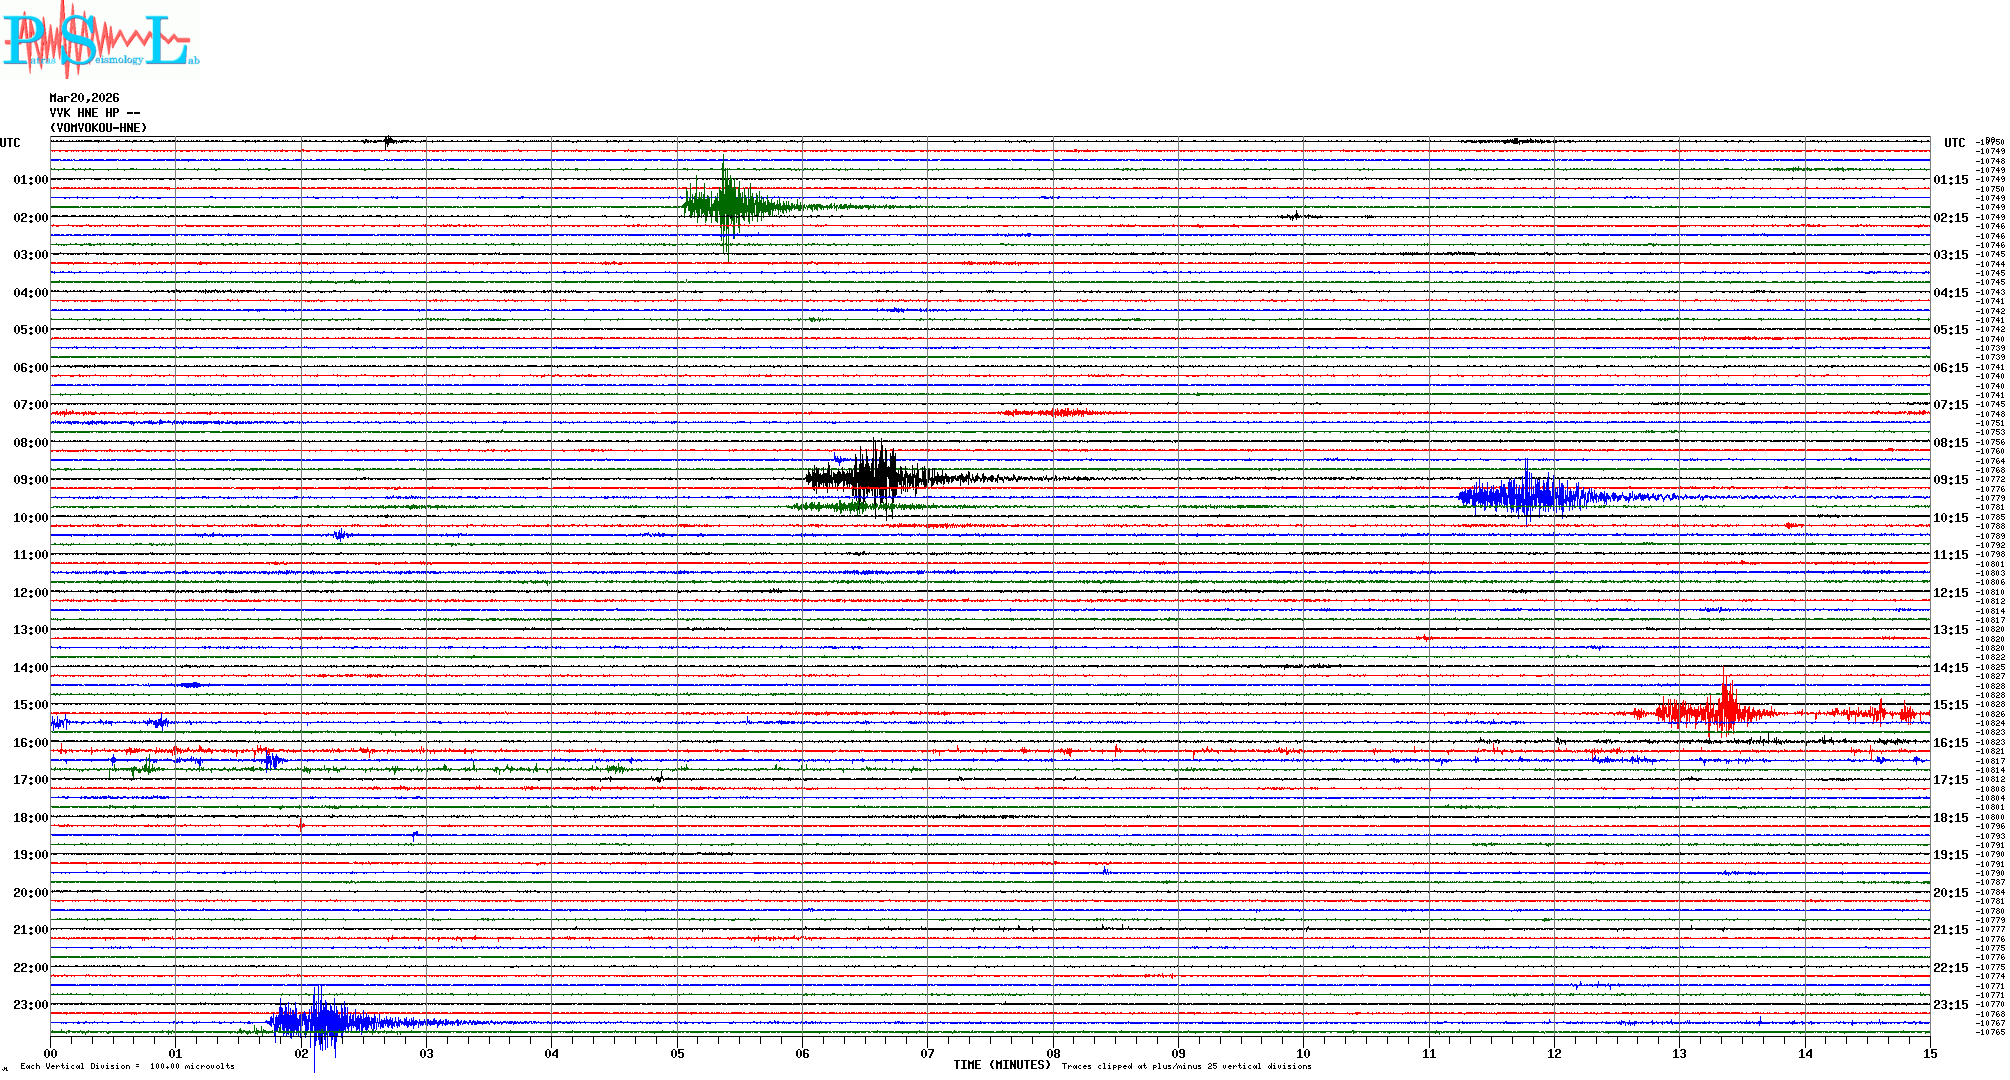Click the VVK HNE HP station text
The width and height of the screenshot is (2010, 1080).
94,113
